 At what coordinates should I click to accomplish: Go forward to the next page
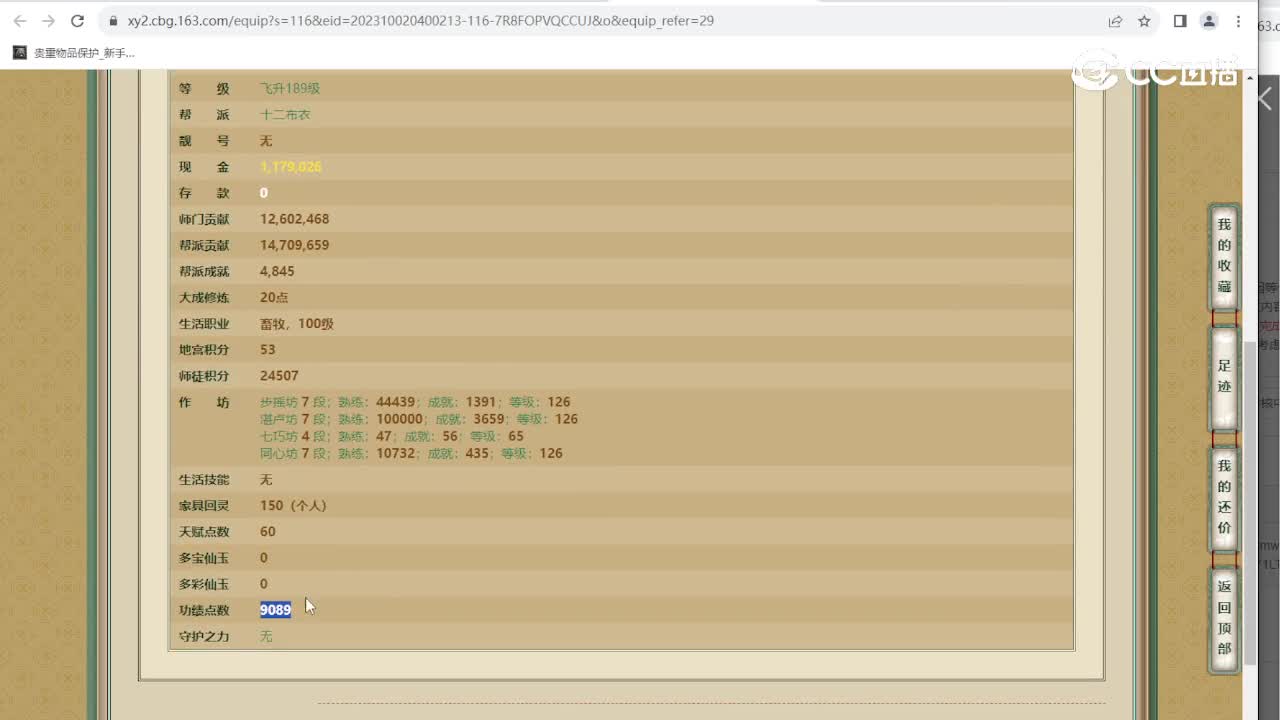(48, 20)
